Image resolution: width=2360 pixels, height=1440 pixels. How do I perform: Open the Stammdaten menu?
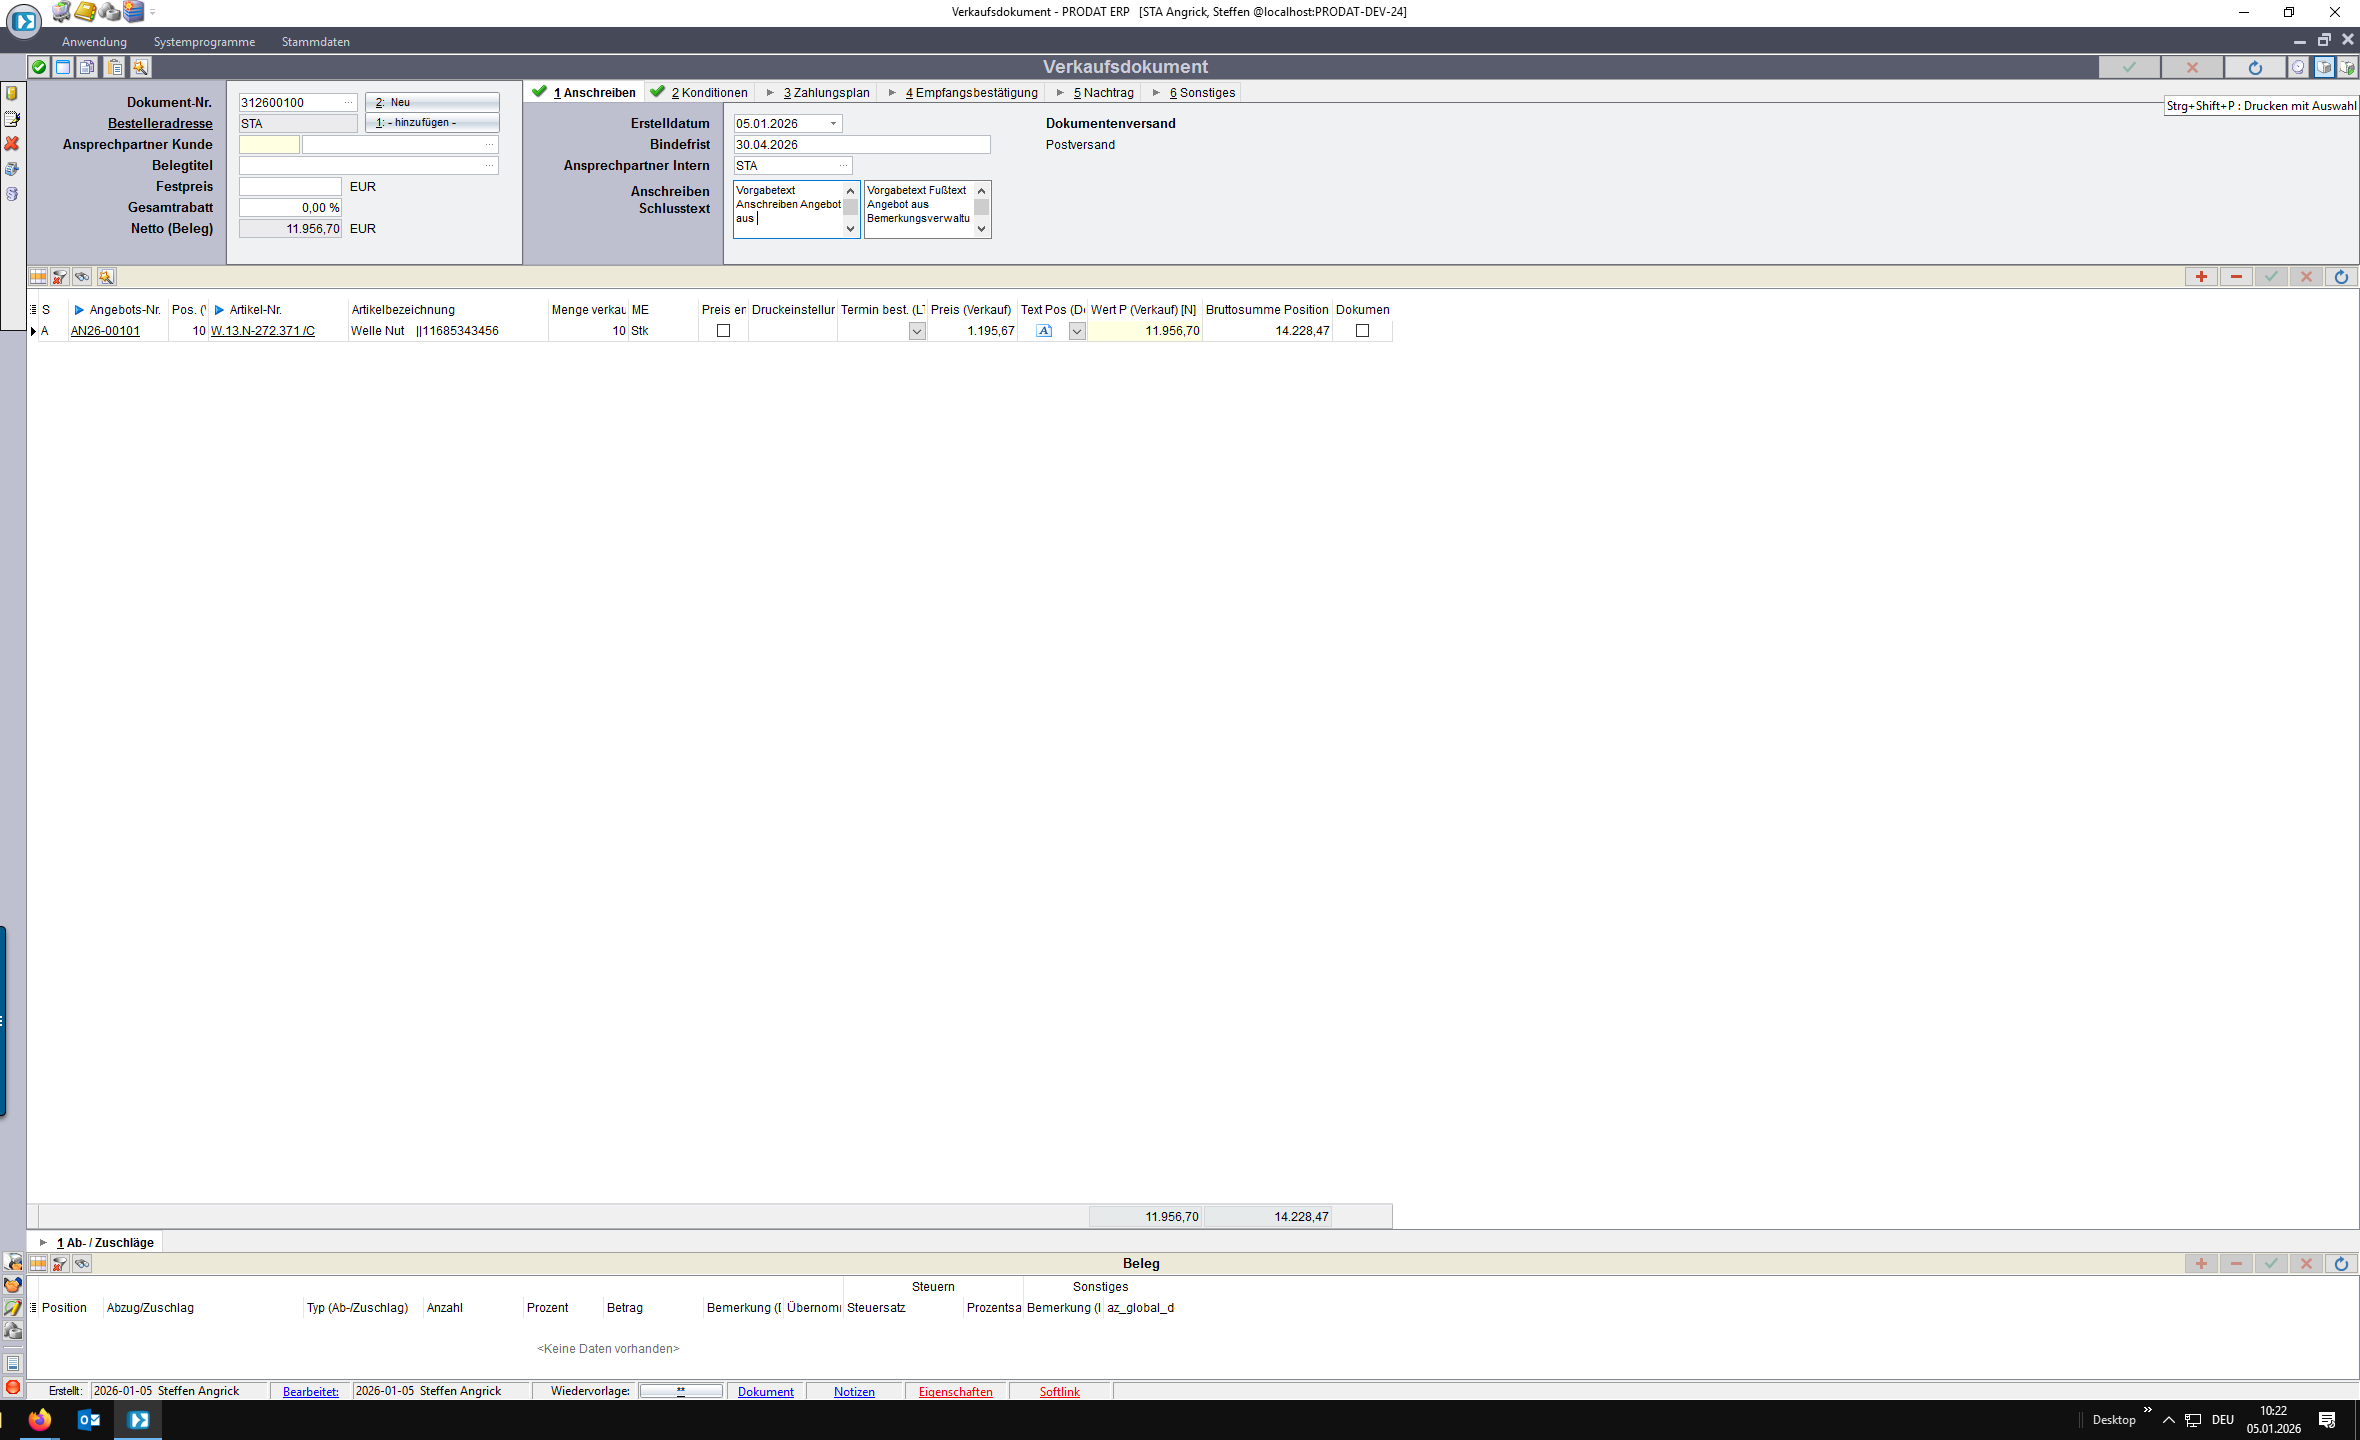click(315, 42)
